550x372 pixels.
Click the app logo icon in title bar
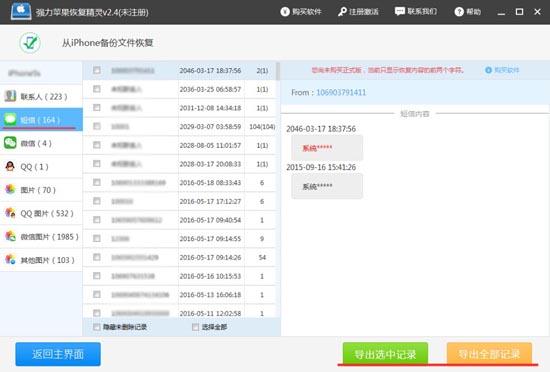coord(21,11)
